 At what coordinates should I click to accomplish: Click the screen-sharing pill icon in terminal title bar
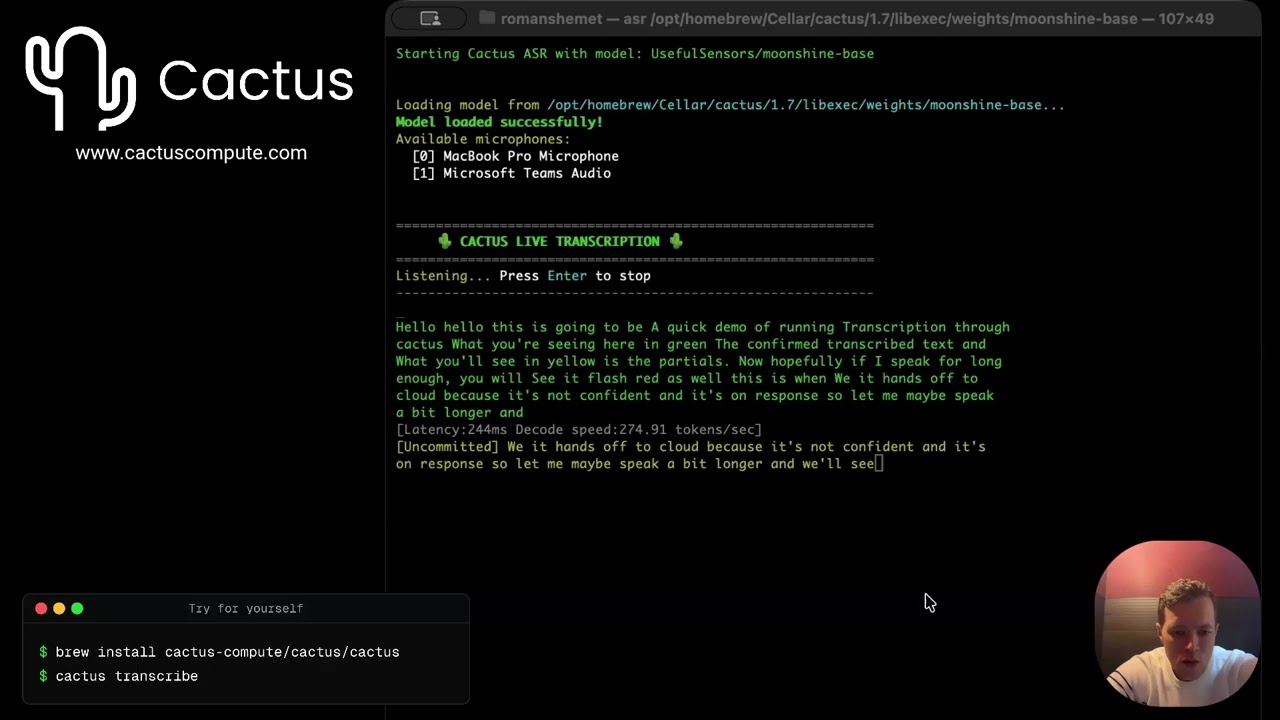click(x=430, y=18)
